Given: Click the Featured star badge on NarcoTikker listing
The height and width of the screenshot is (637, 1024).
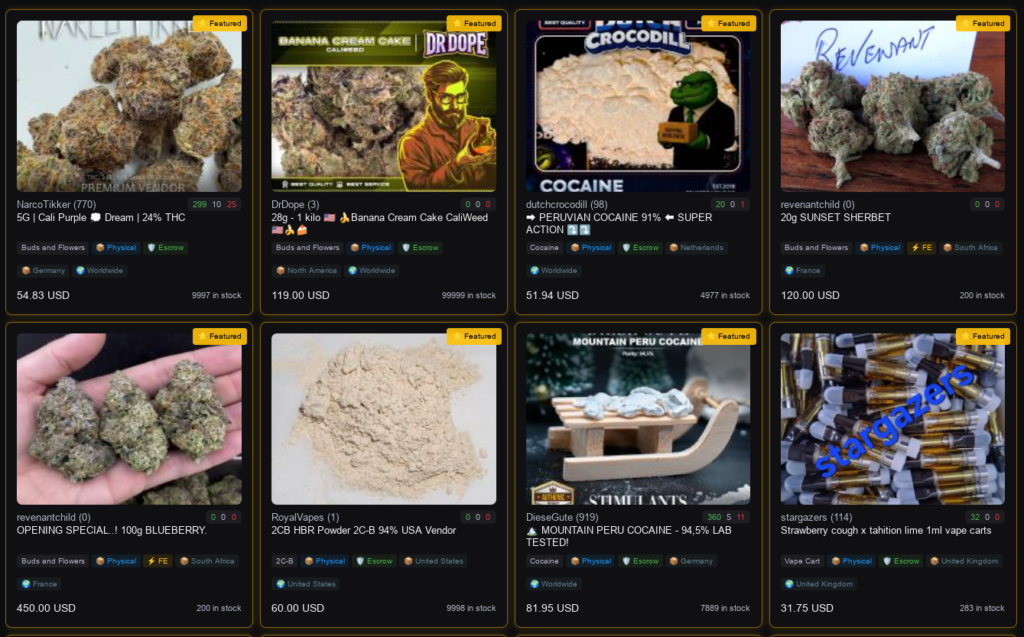Looking at the screenshot, I should (220, 24).
